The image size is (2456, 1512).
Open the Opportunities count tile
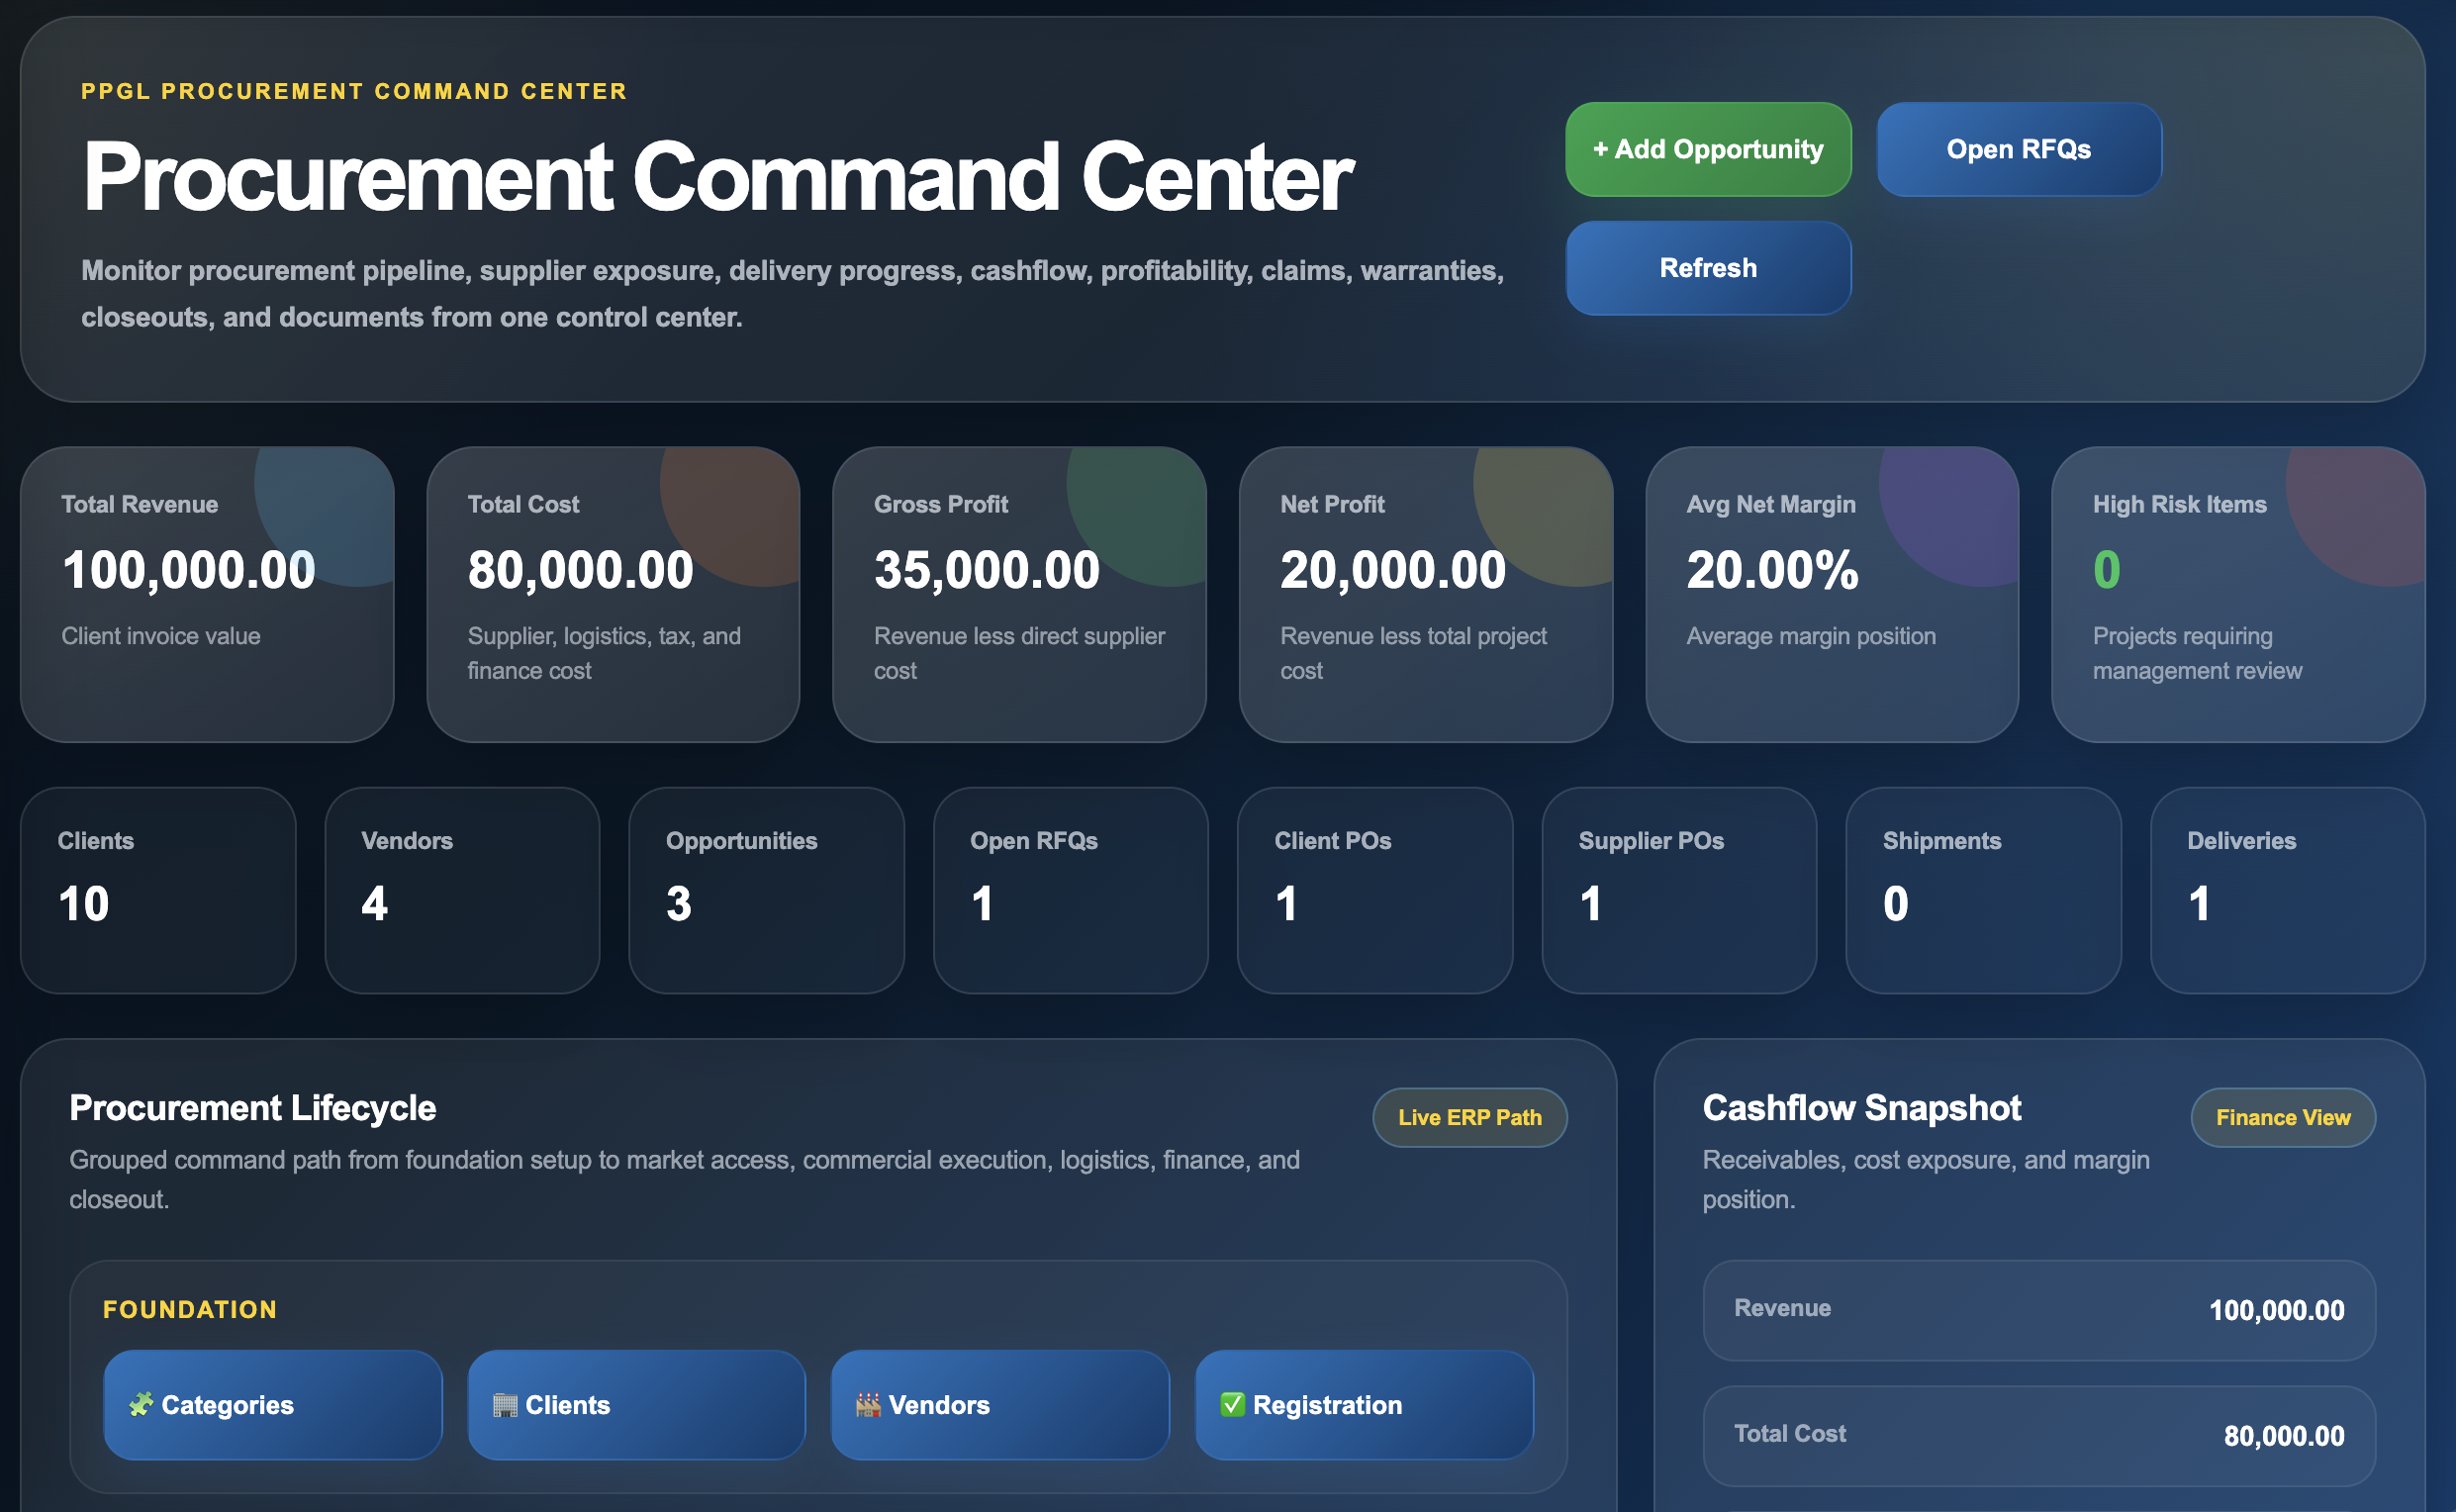click(x=766, y=890)
